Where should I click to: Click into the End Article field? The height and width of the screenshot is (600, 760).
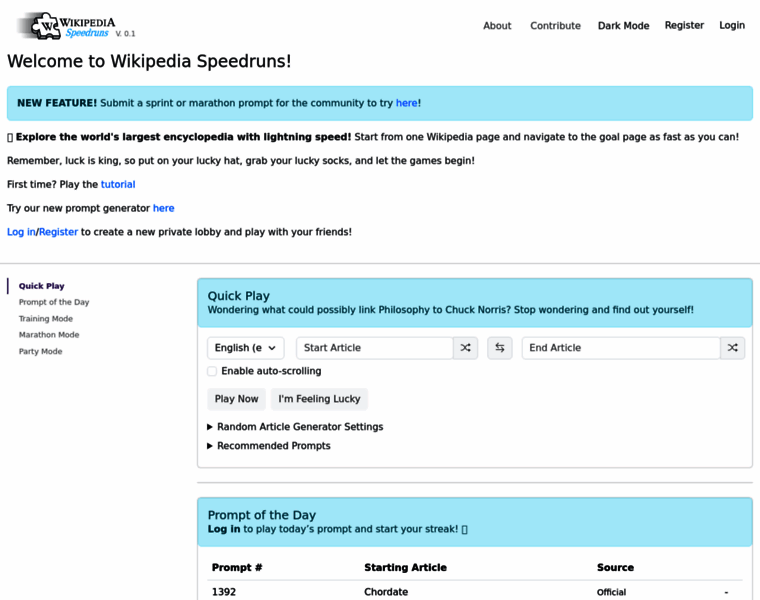pyautogui.click(x=620, y=348)
